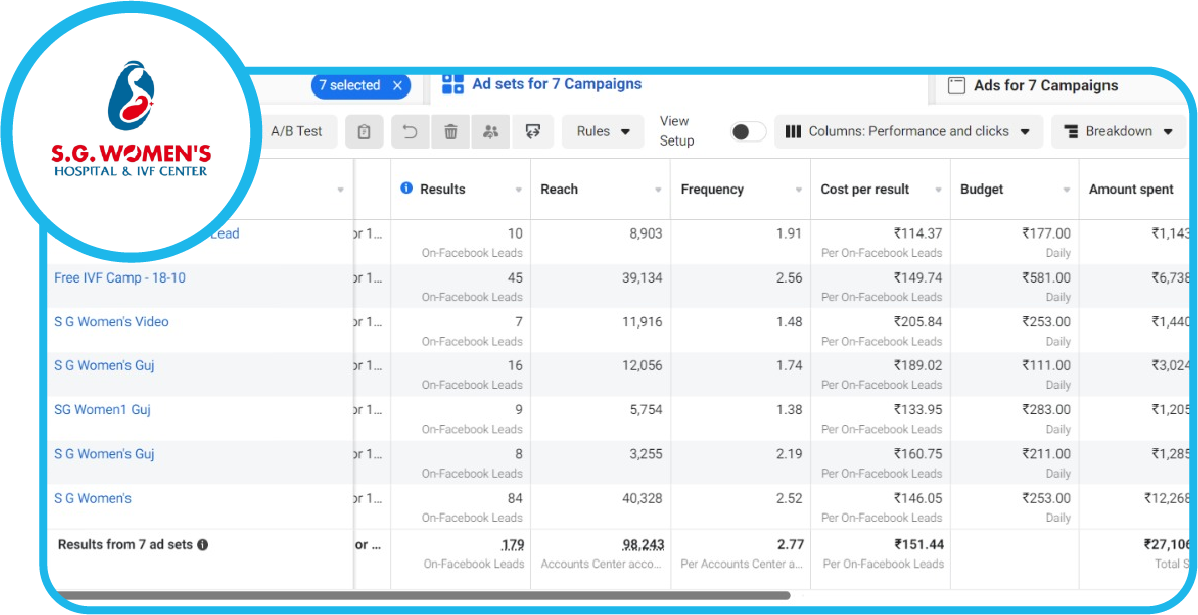Click the trash delete icon

(x=451, y=131)
